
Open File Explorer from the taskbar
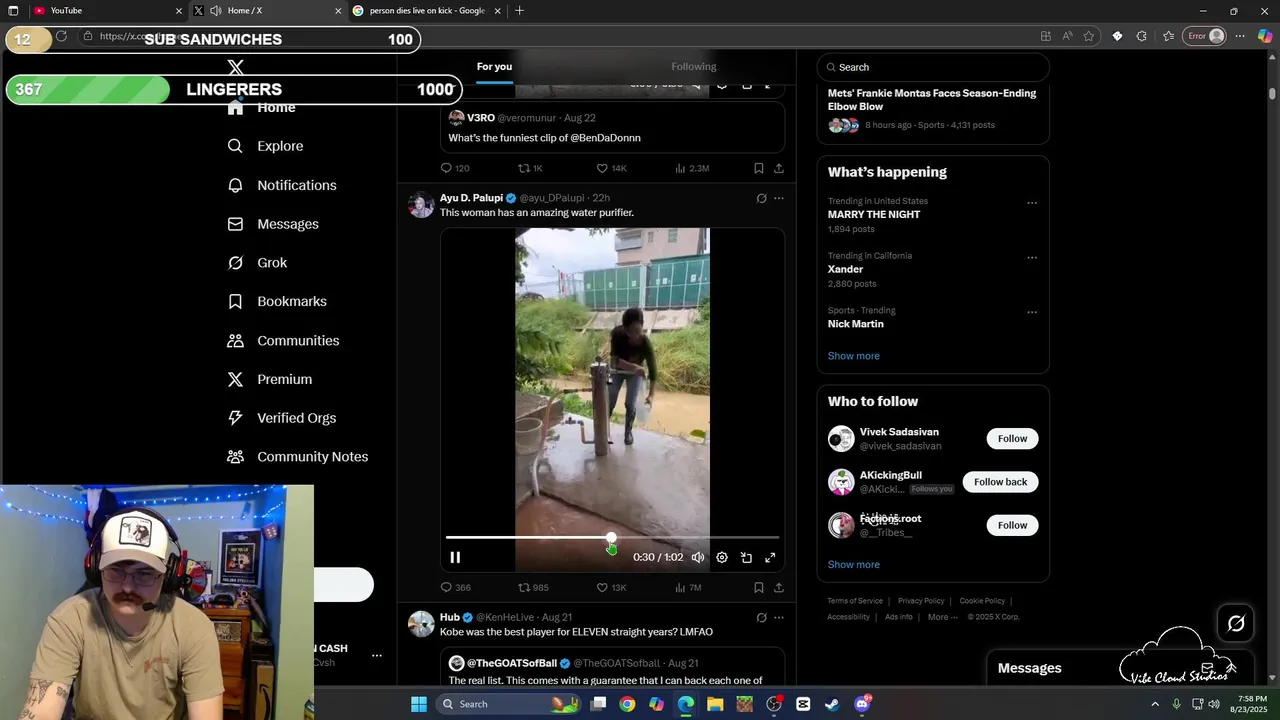tap(715, 704)
